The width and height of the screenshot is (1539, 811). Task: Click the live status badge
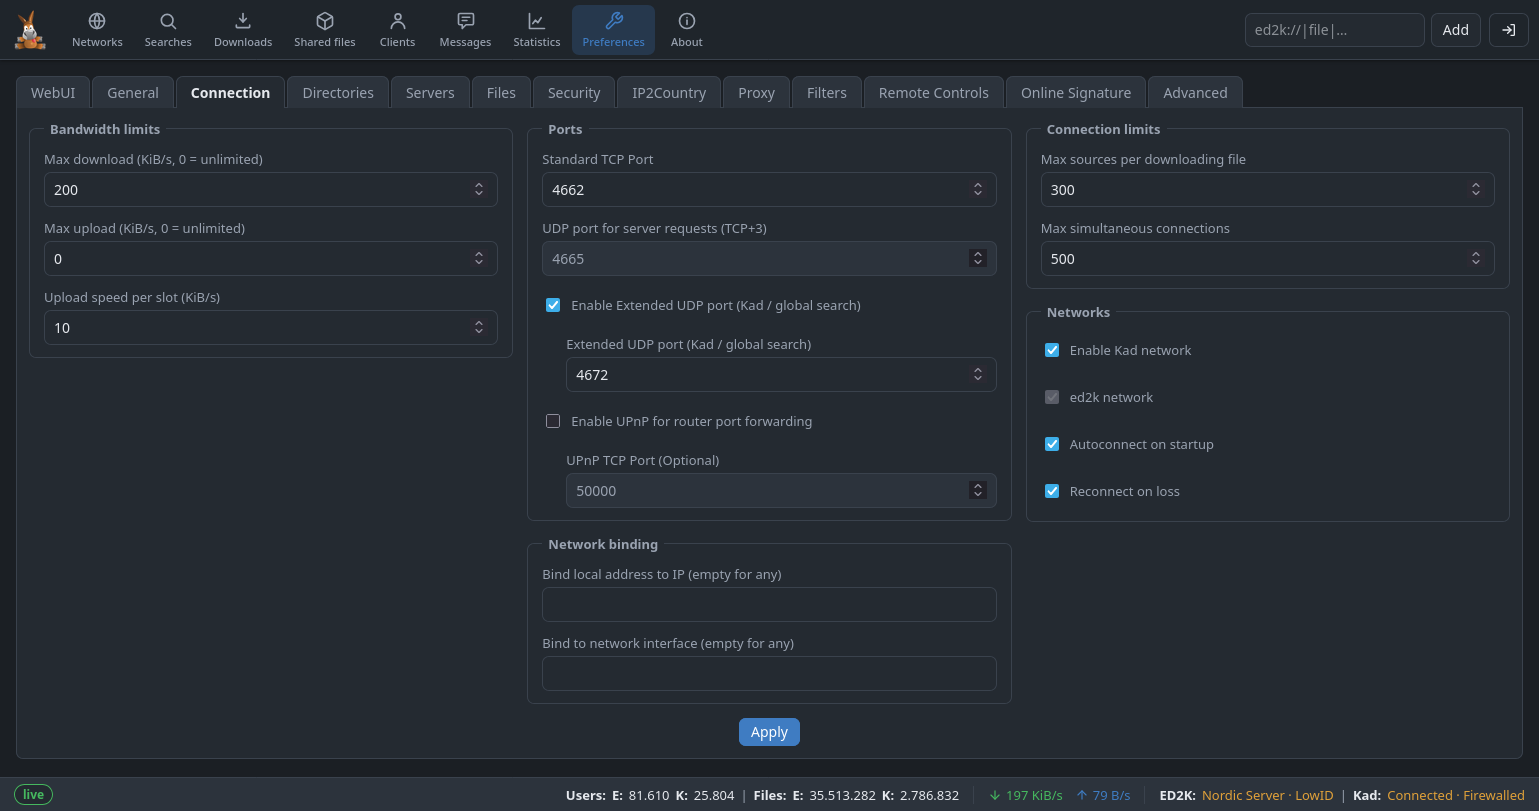33,795
